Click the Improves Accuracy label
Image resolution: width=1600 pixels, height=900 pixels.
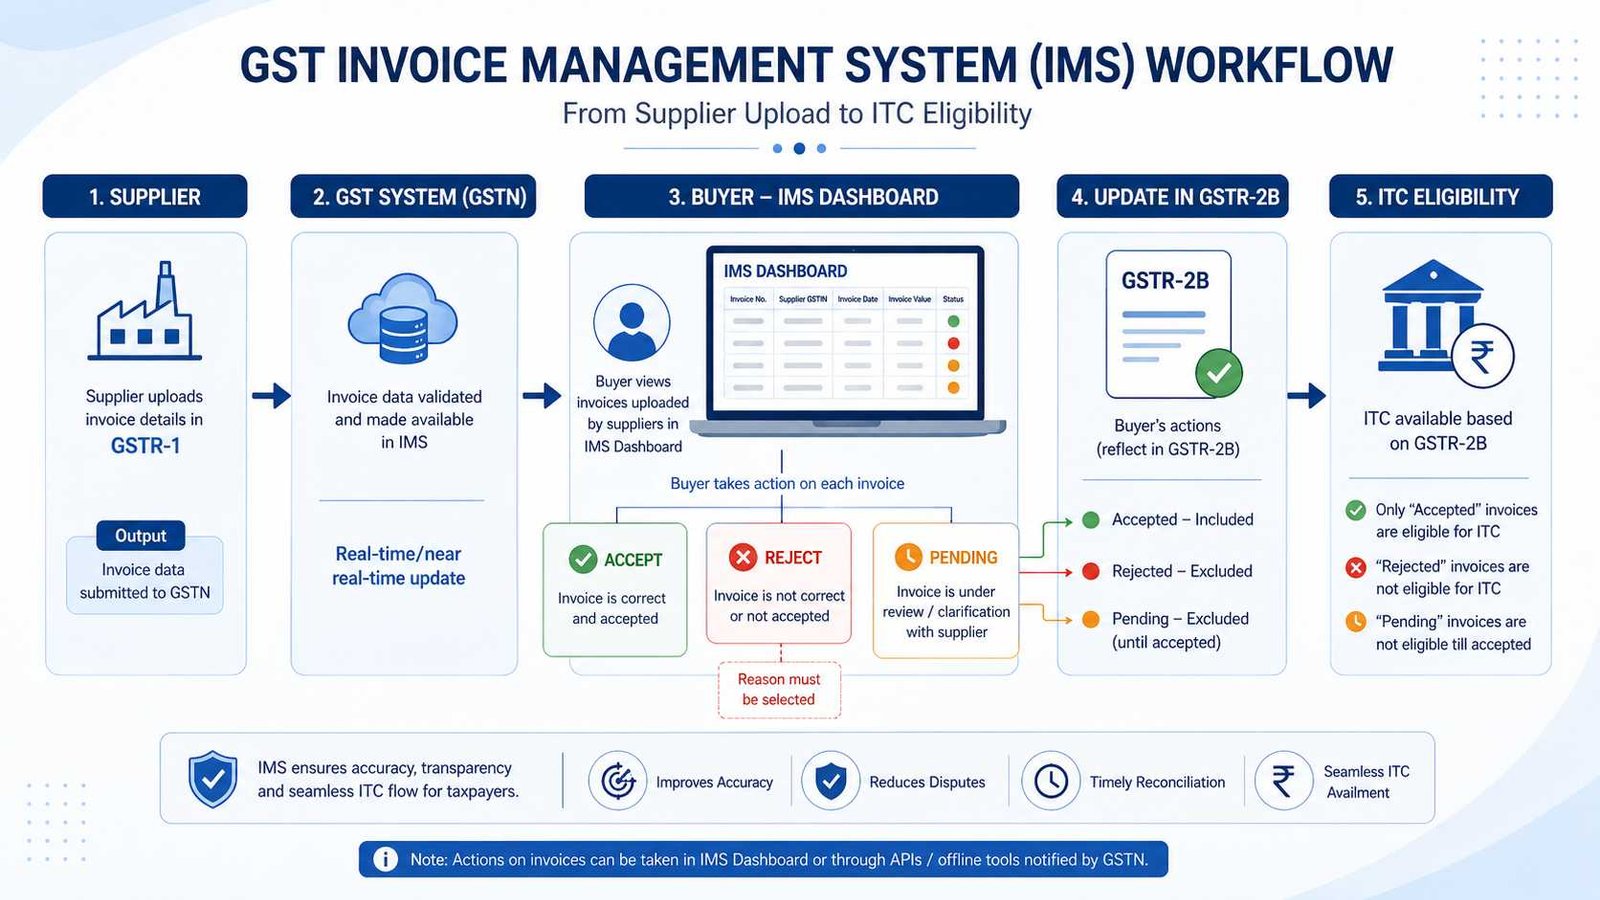coord(714,782)
